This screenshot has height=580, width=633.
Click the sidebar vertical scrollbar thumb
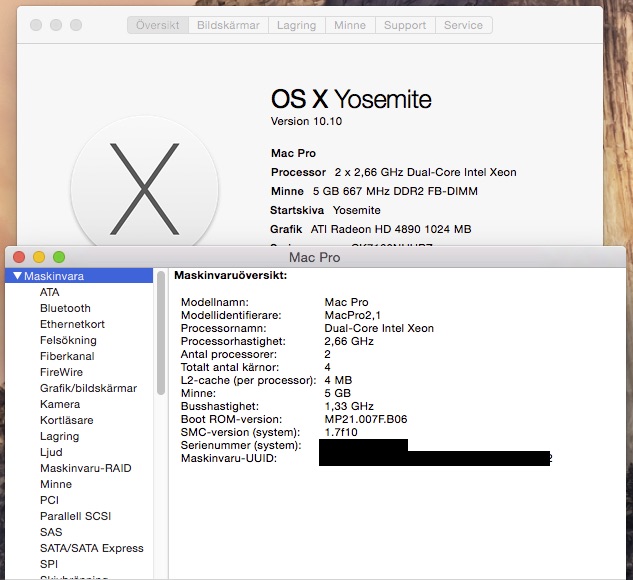161,333
